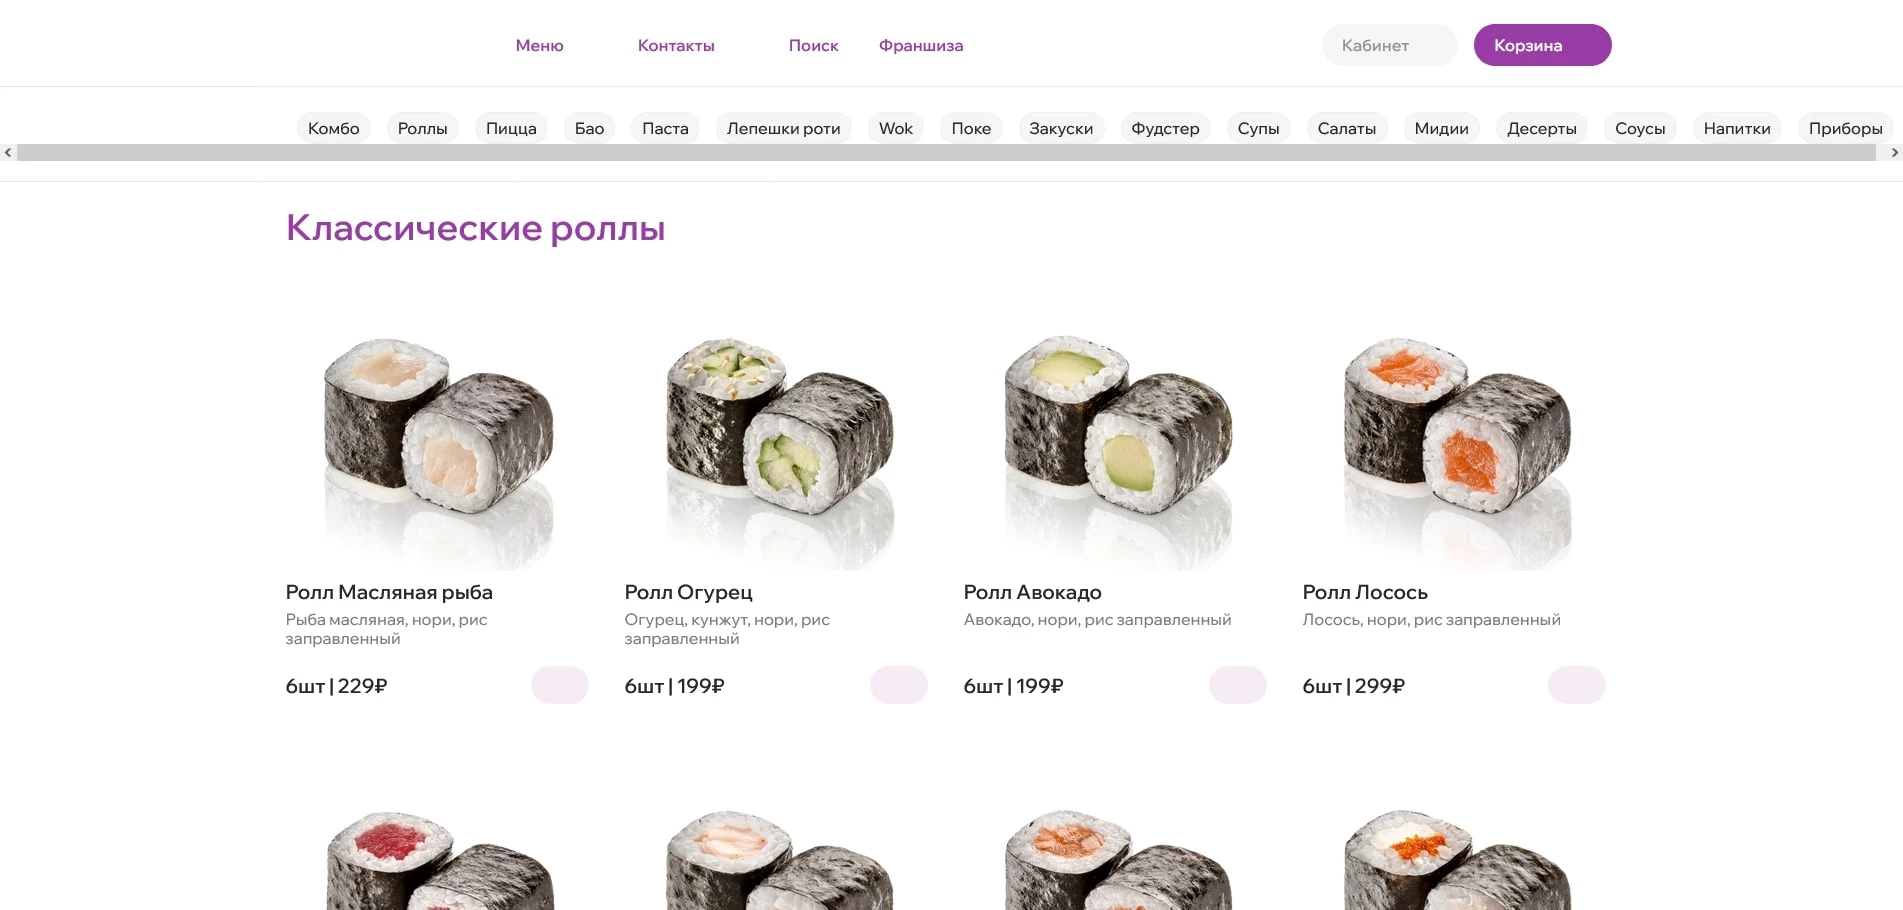Add Ролл Масляная рыба to cart
The width and height of the screenshot is (1903, 910).
point(560,685)
